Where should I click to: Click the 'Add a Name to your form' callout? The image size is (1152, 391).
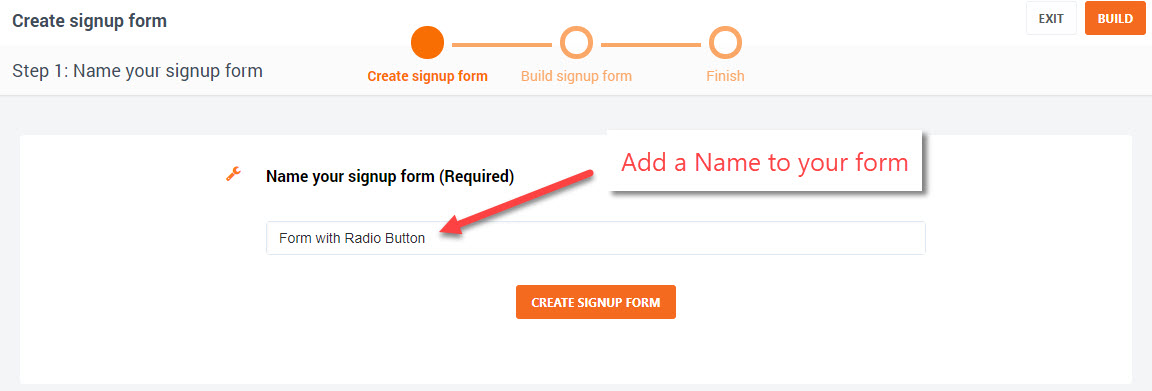coord(764,162)
